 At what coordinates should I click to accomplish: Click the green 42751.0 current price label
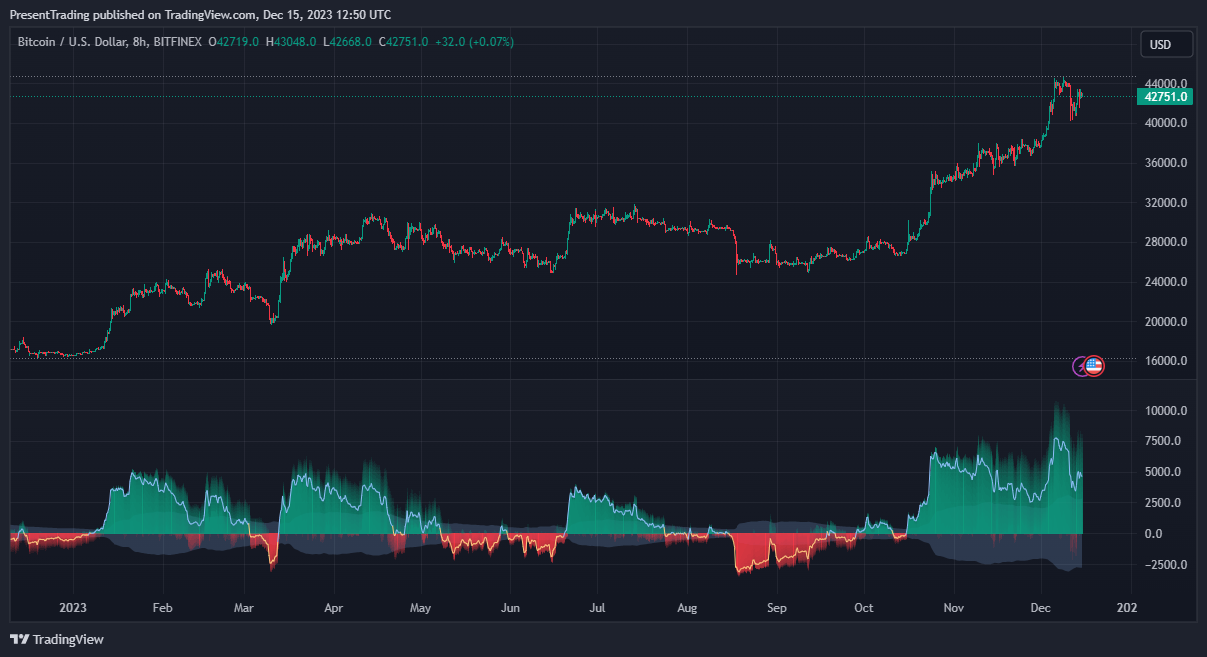point(1165,97)
